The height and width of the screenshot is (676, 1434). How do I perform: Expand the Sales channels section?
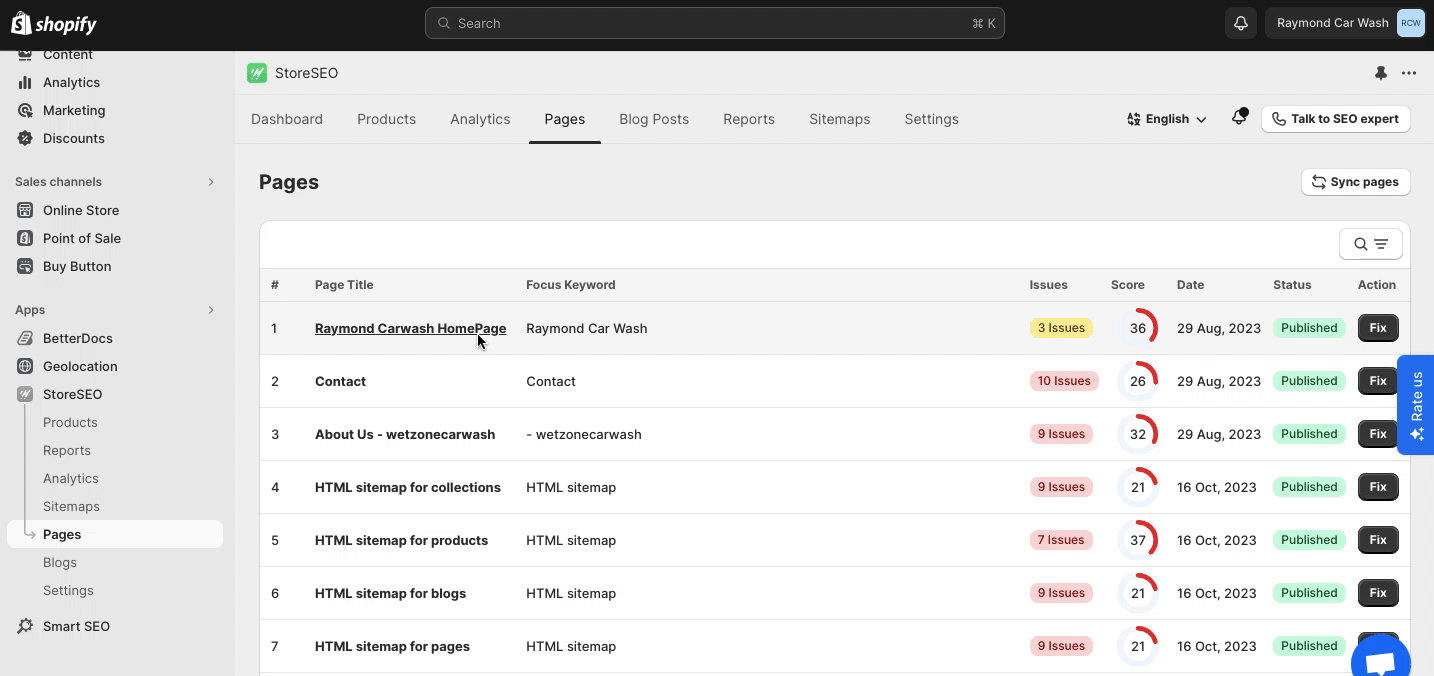click(211, 182)
